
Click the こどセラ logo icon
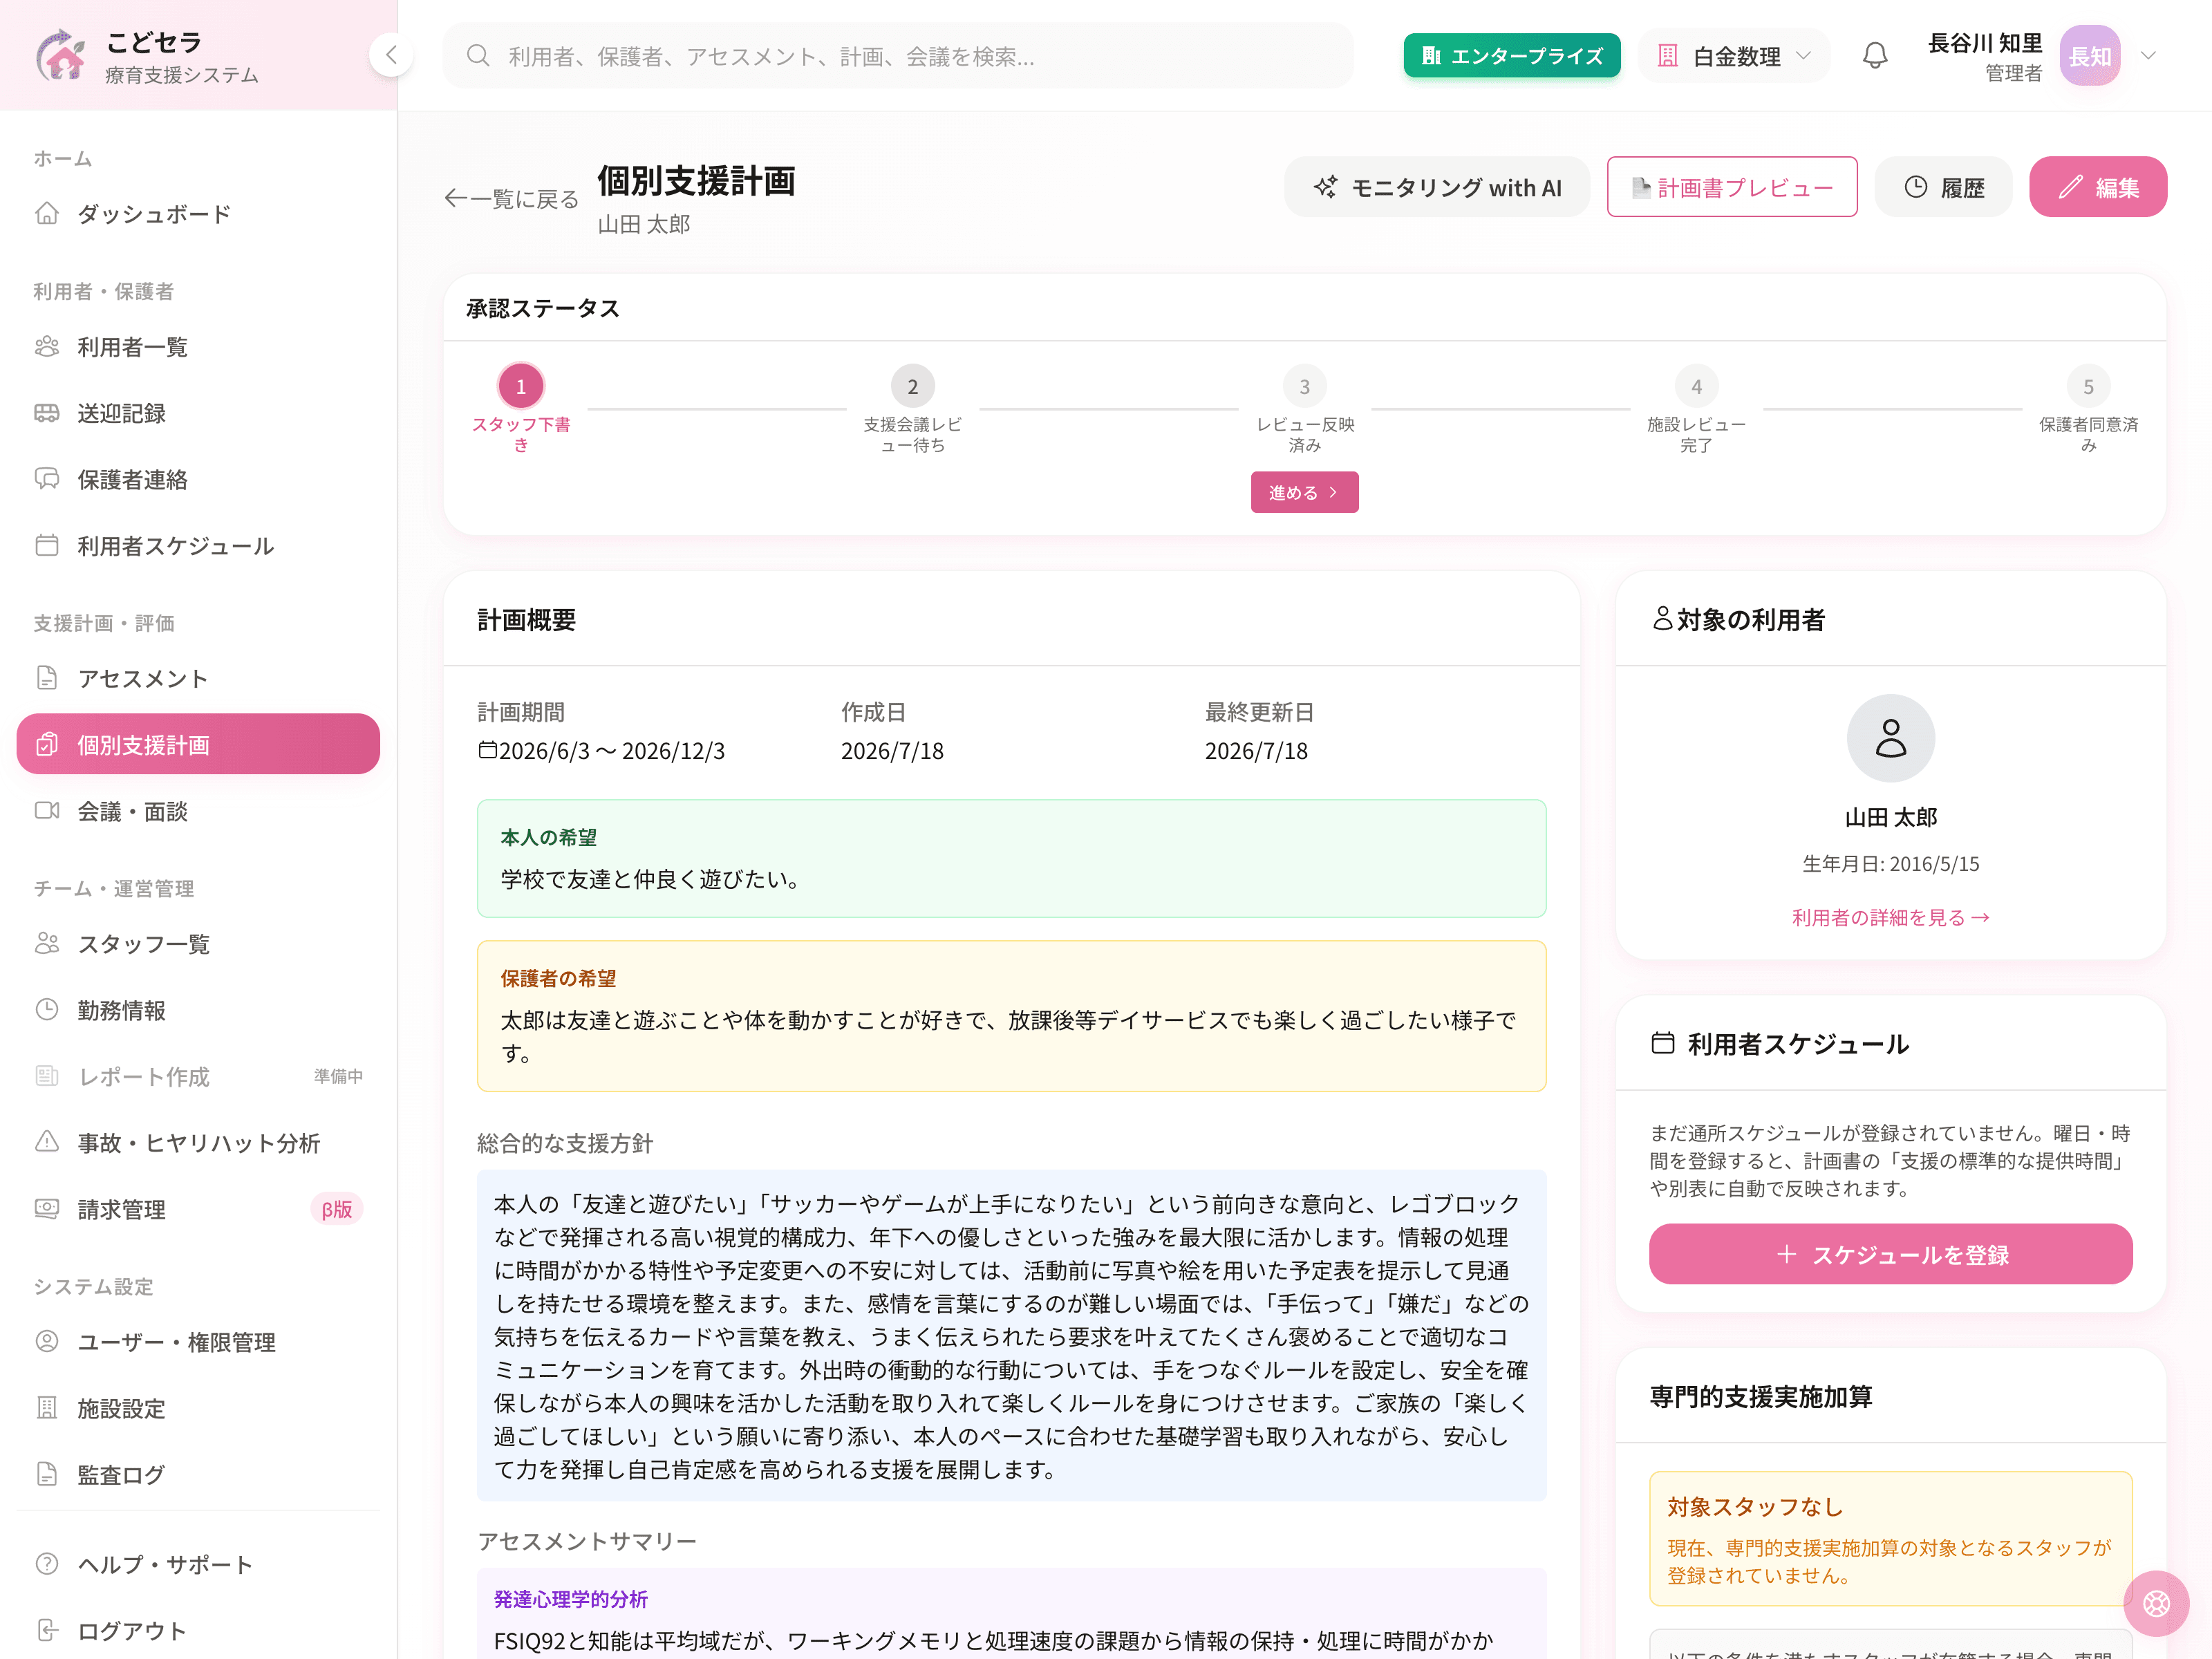62,55
